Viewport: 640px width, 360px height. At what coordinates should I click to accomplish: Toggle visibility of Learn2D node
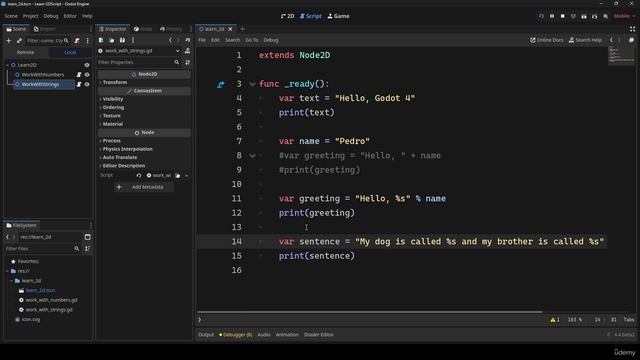pos(87,65)
